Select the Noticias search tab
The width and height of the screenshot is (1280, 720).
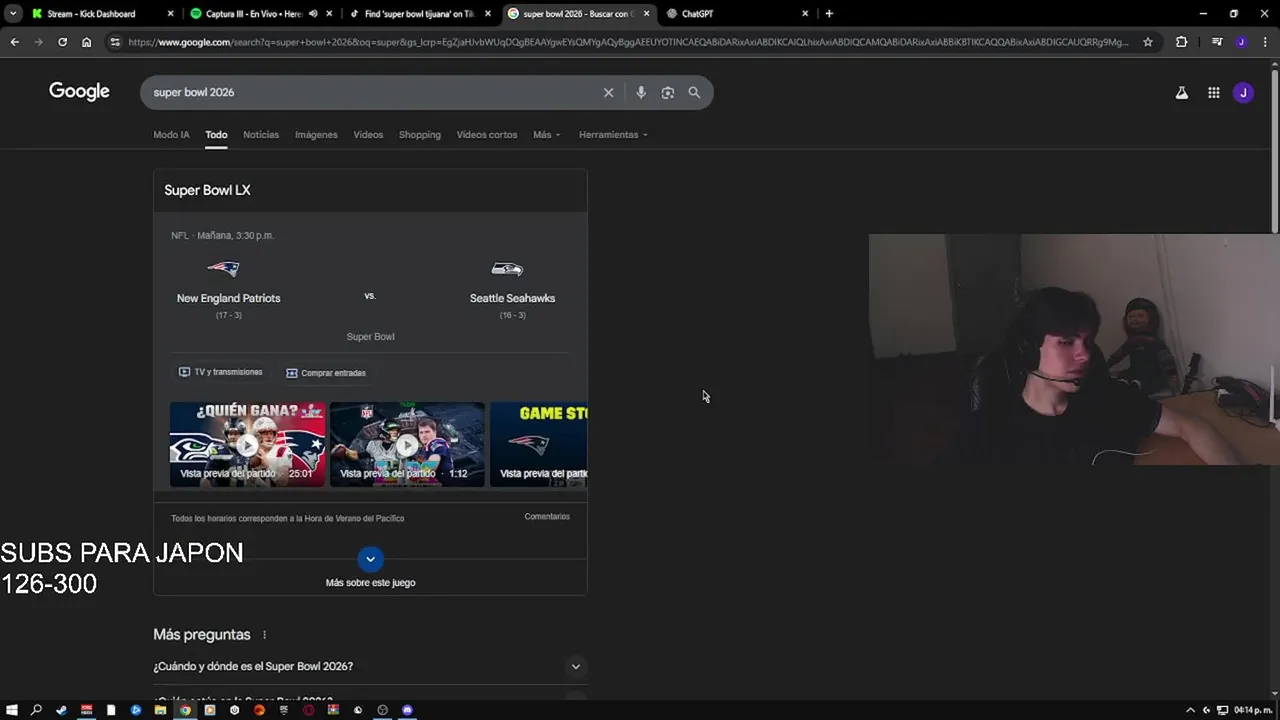pos(261,135)
